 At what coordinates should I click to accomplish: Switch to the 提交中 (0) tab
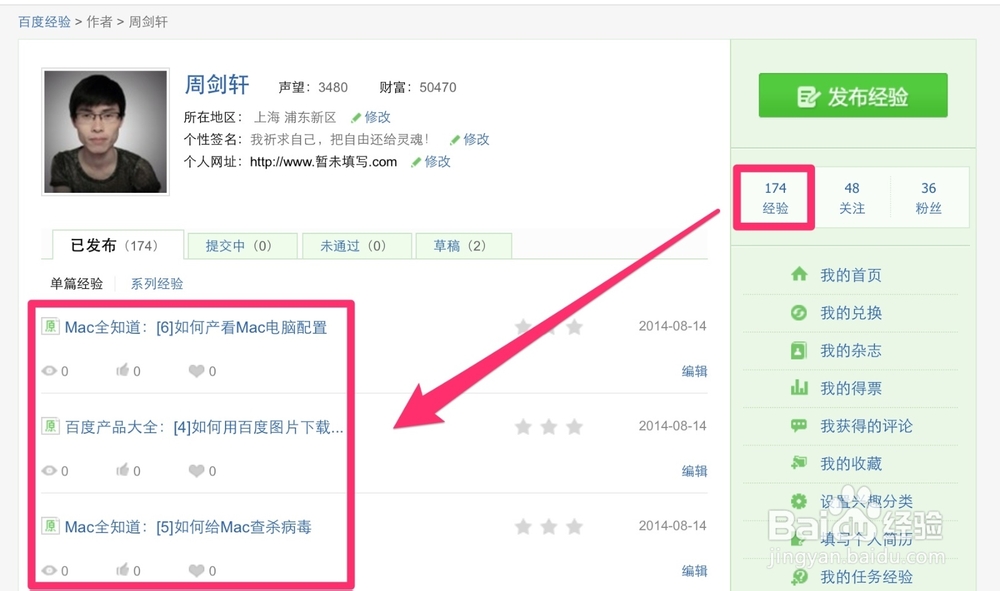[x=242, y=246]
